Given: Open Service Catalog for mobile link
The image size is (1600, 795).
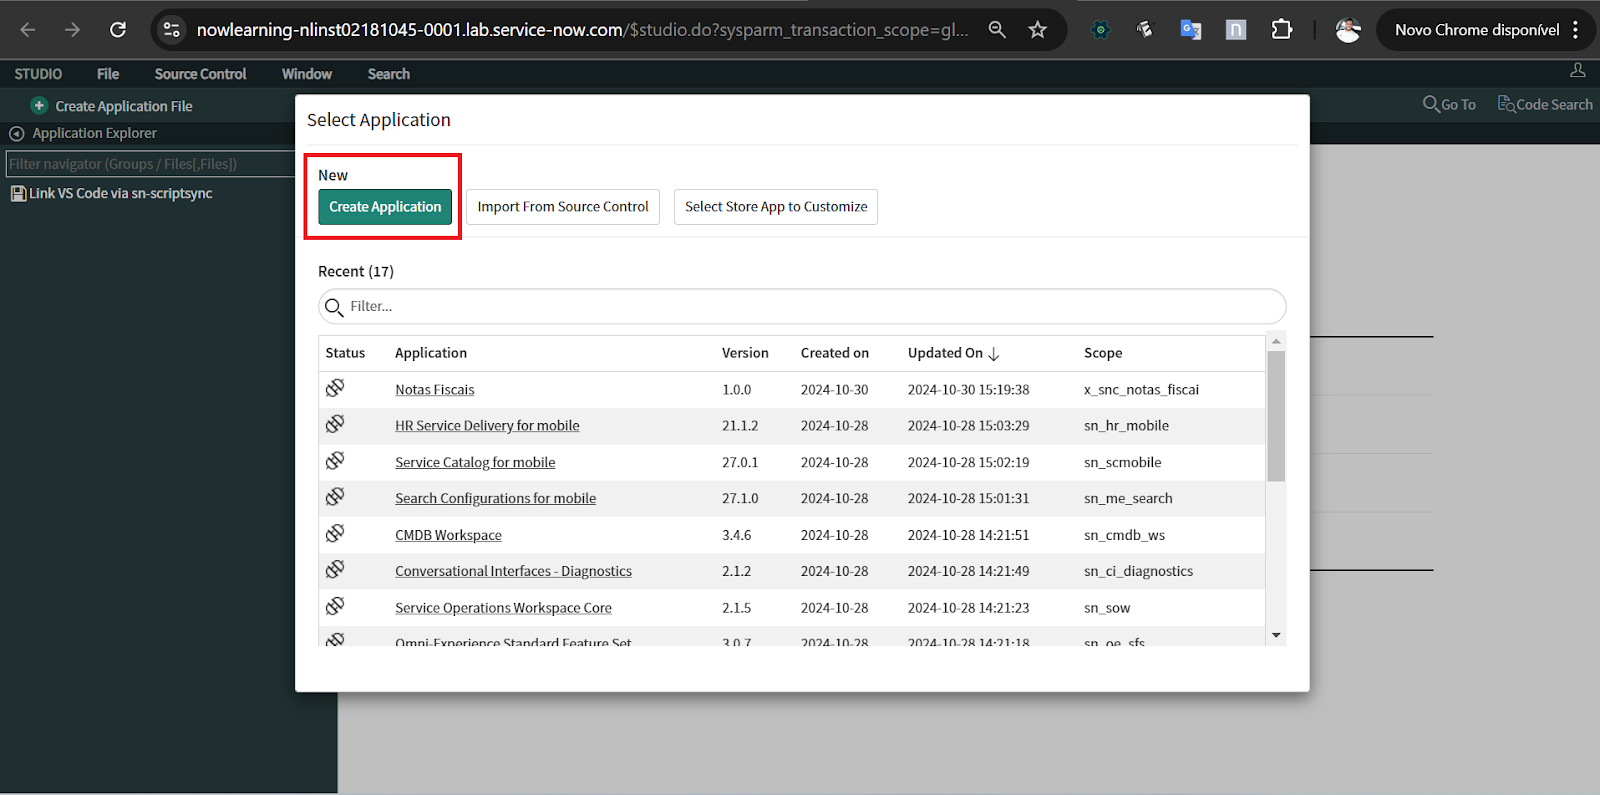Looking at the screenshot, I should click(x=475, y=463).
